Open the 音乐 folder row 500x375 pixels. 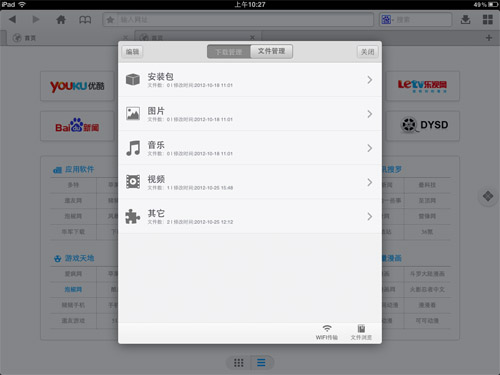click(250, 148)
